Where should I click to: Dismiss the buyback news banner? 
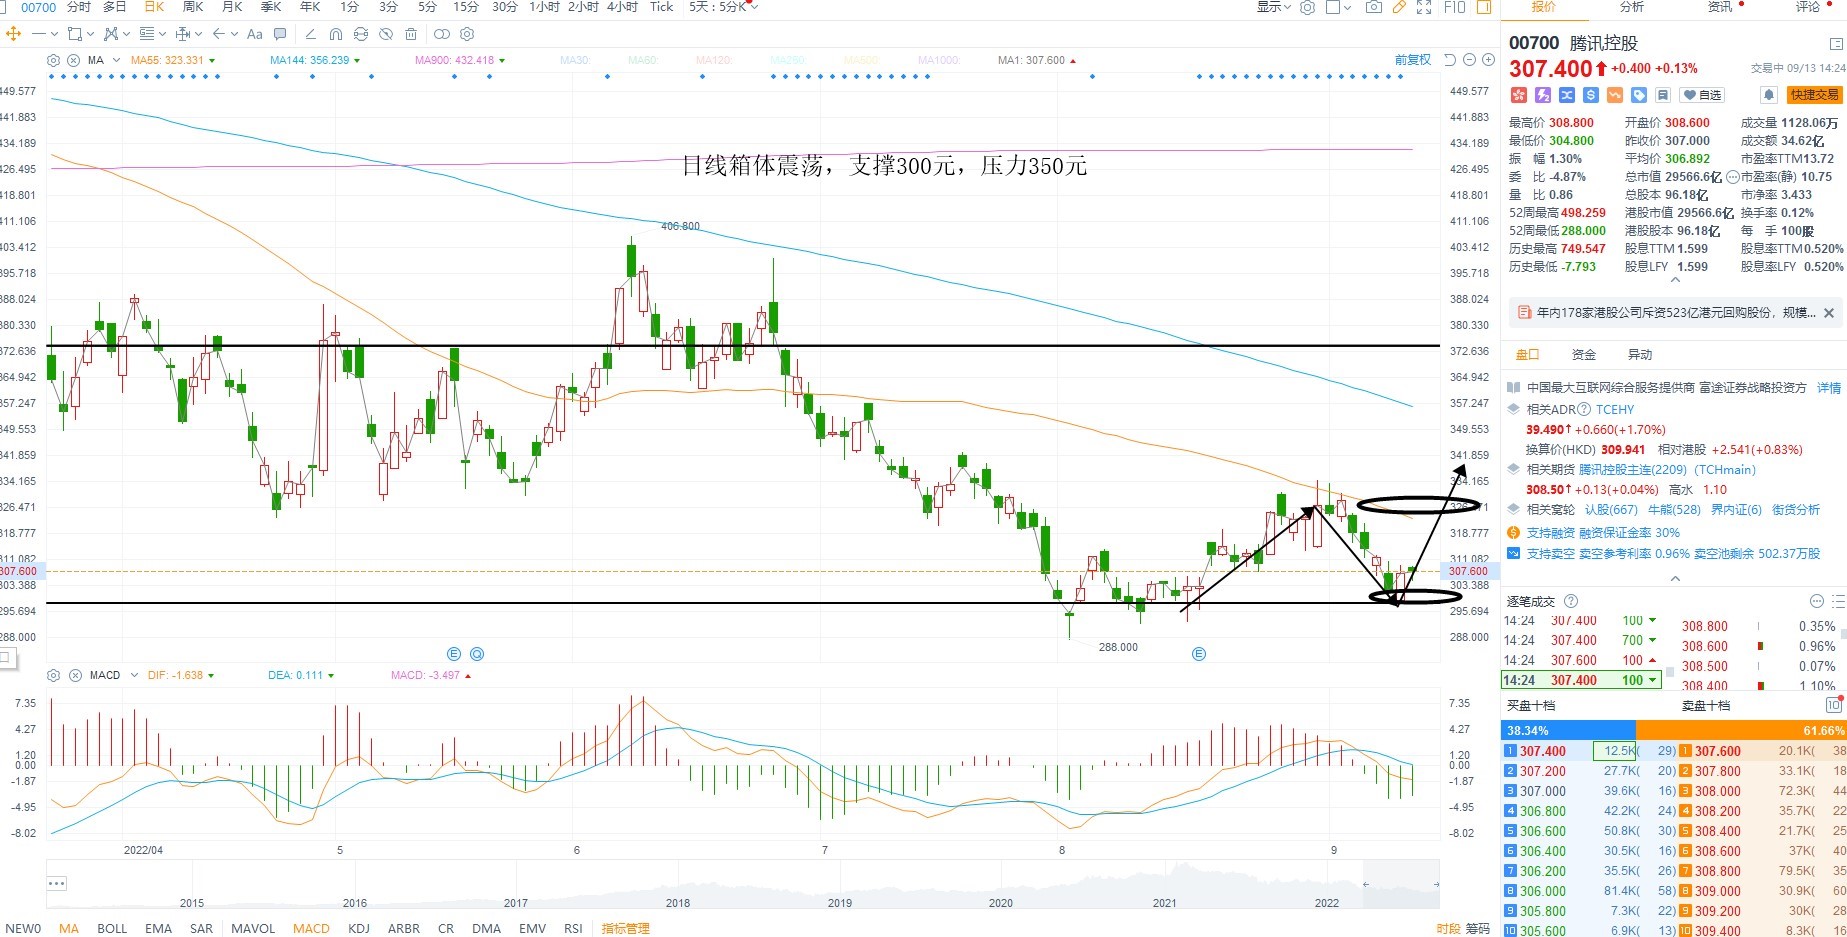tap(1829, 313)
